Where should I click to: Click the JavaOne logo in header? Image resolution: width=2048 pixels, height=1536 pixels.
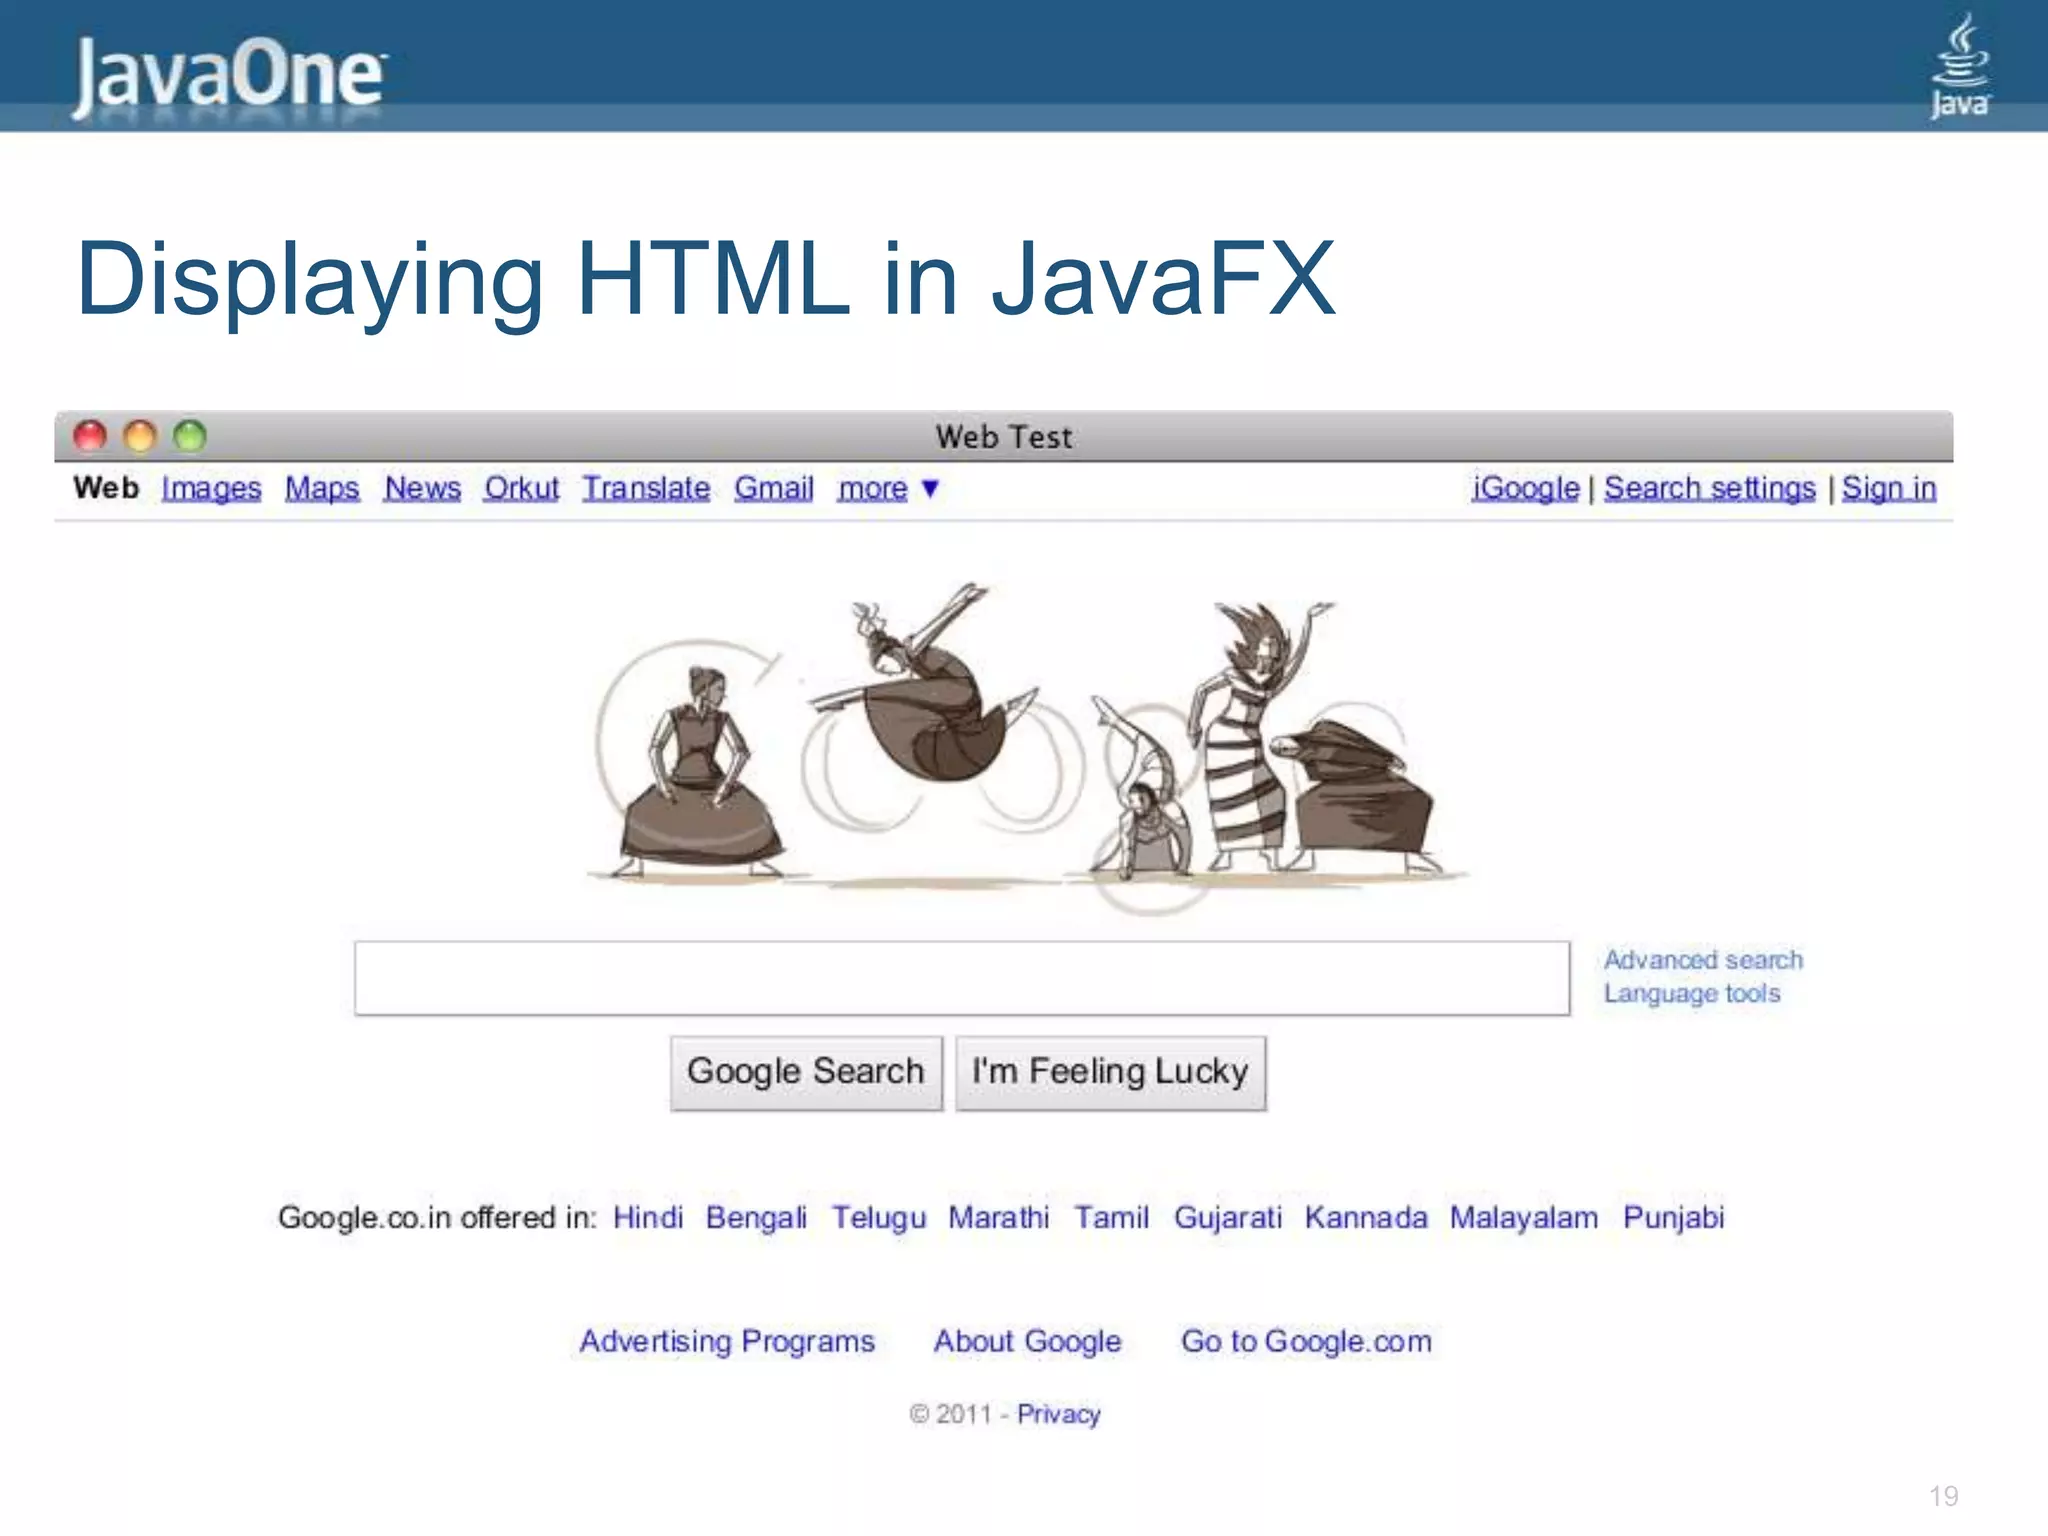(x=228, y=74)
